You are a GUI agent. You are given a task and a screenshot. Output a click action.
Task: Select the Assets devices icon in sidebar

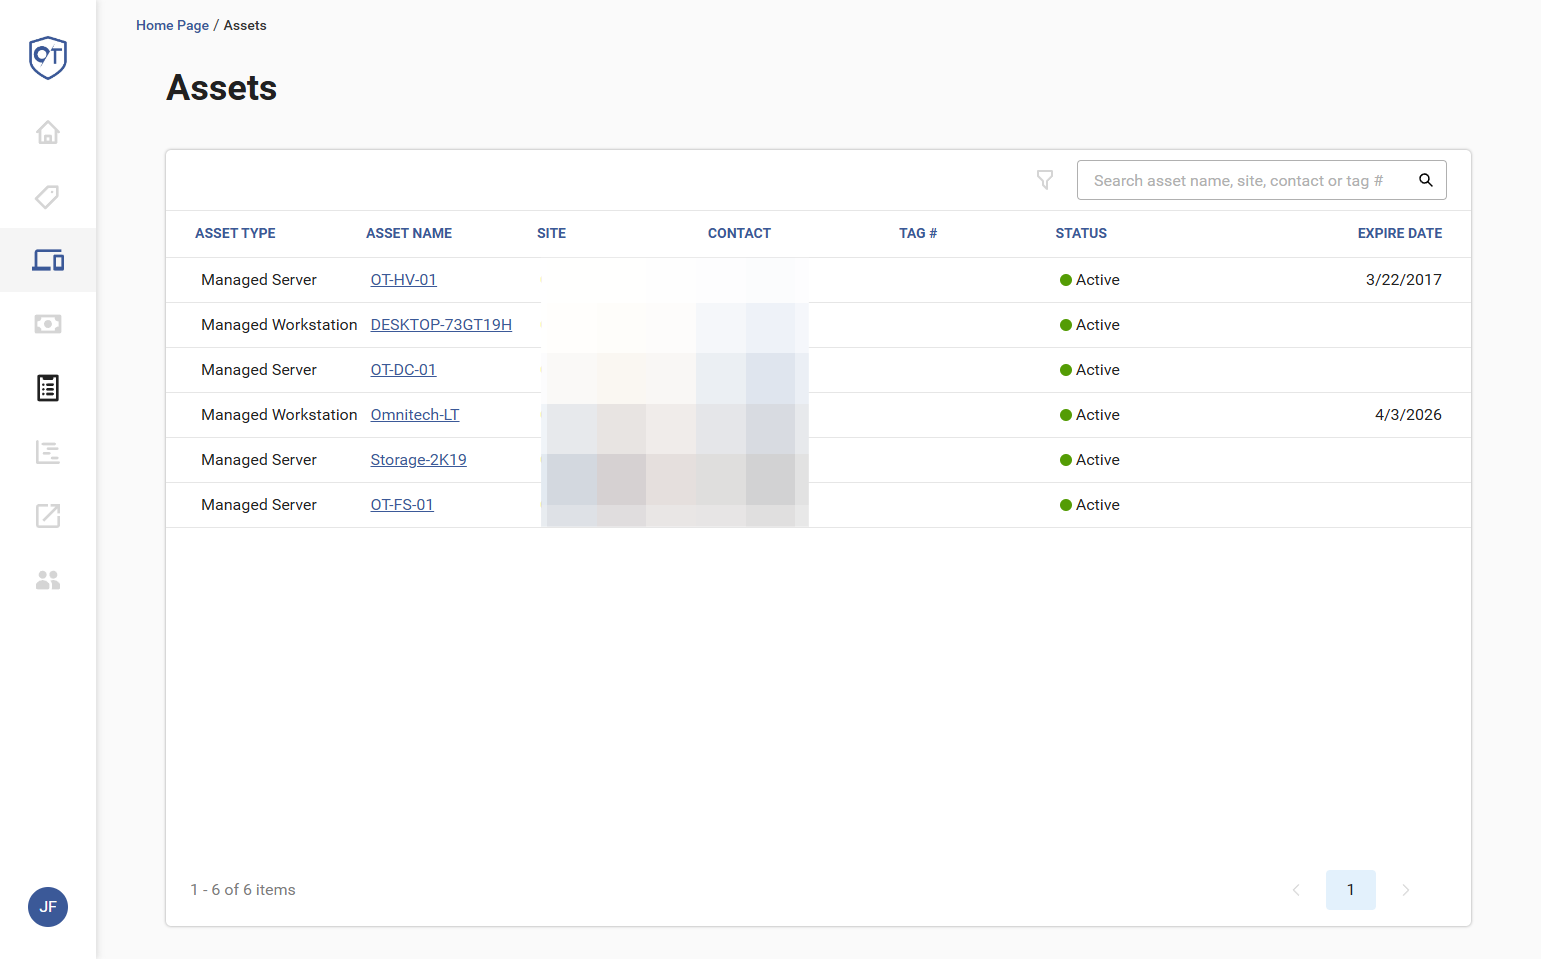(48, 260)
